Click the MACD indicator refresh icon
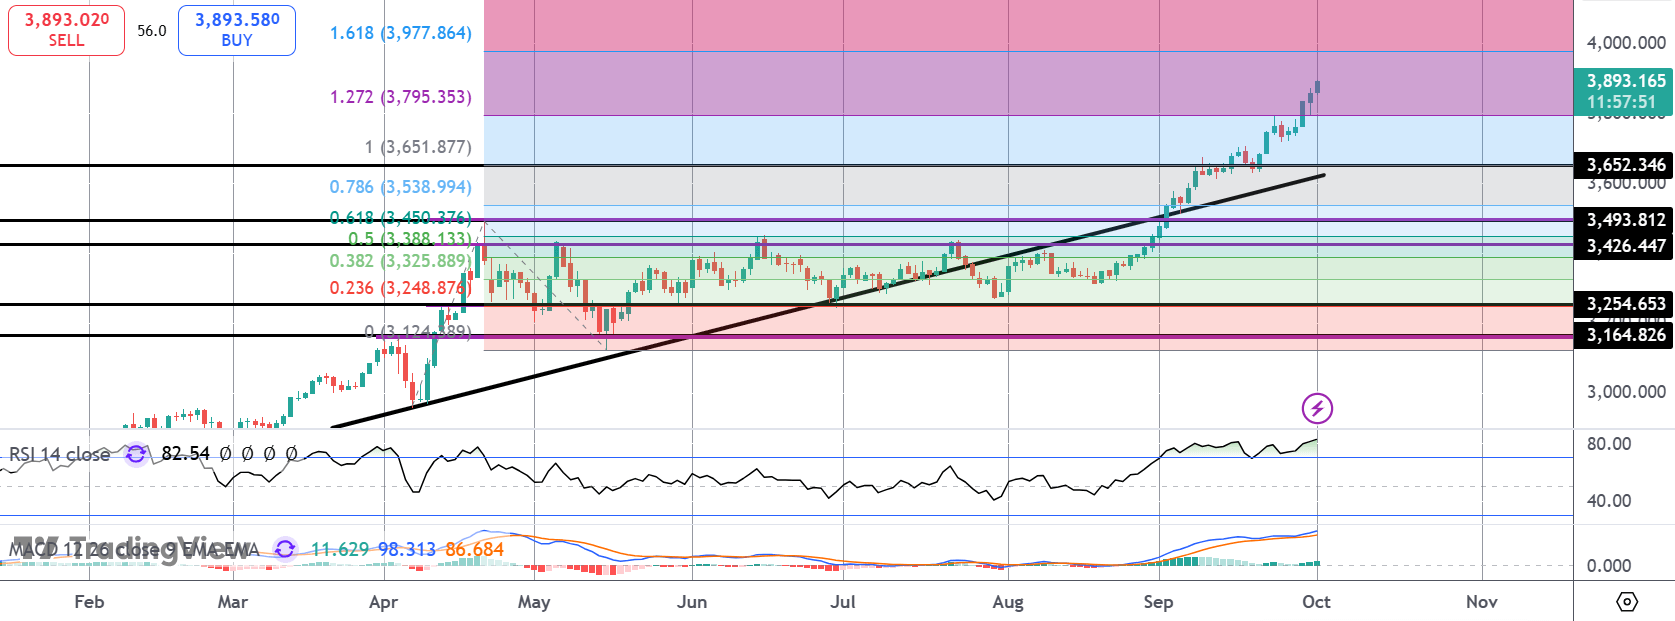This screenshot has width=1675, height=621. pyautogui.click(x=285, y=549)
